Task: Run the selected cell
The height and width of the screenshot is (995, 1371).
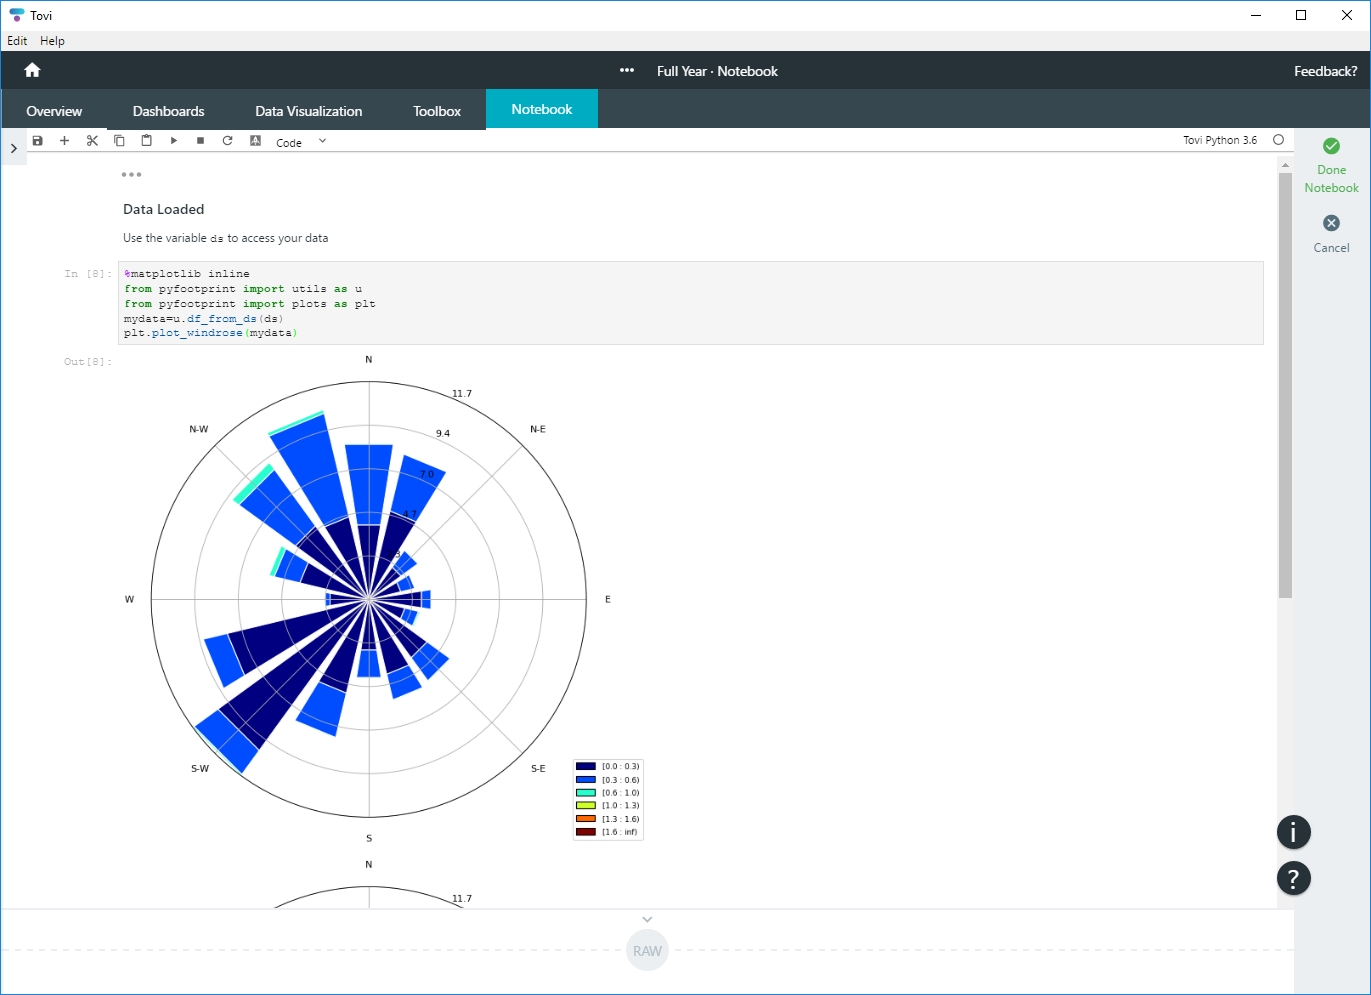Action: [173, 141]
